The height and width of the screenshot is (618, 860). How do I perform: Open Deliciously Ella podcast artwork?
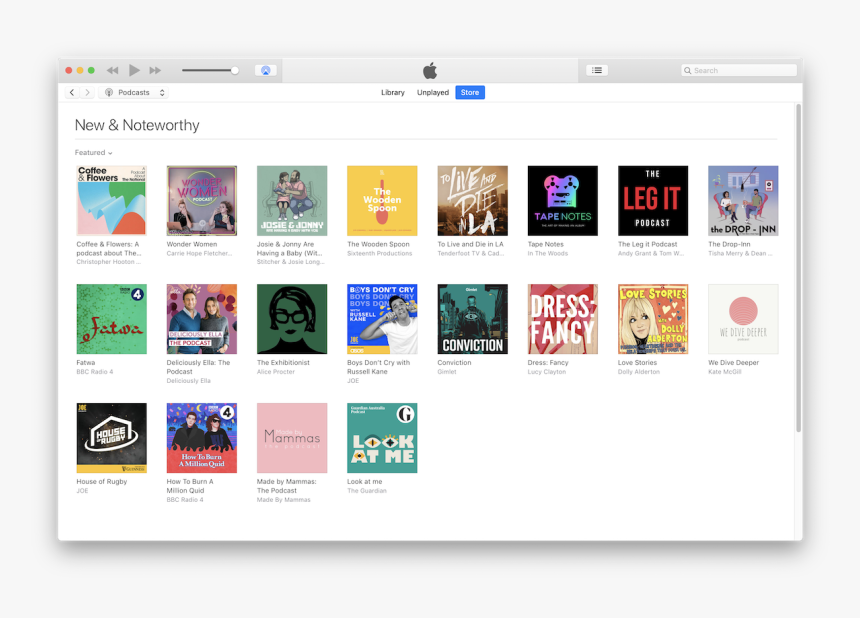coord(202,319)
